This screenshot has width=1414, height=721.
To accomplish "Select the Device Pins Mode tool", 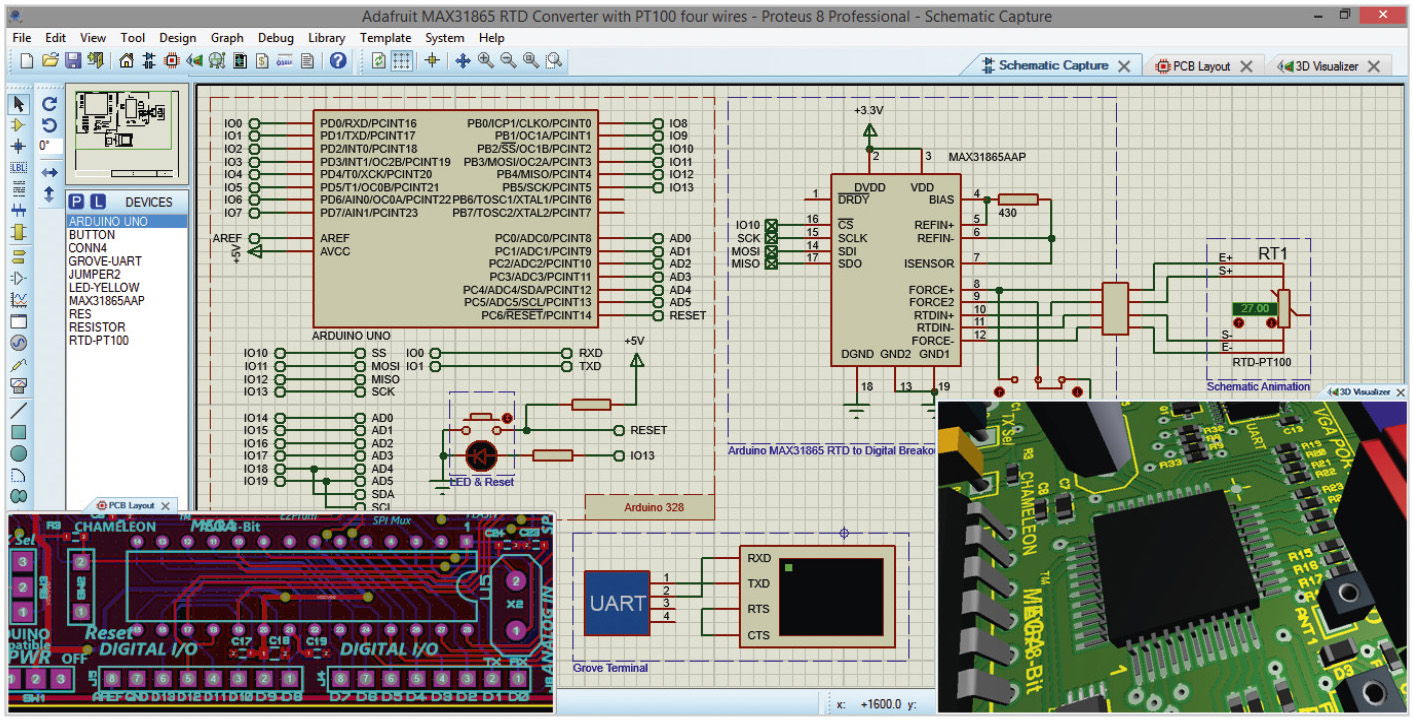I will (x=18, y=278).
